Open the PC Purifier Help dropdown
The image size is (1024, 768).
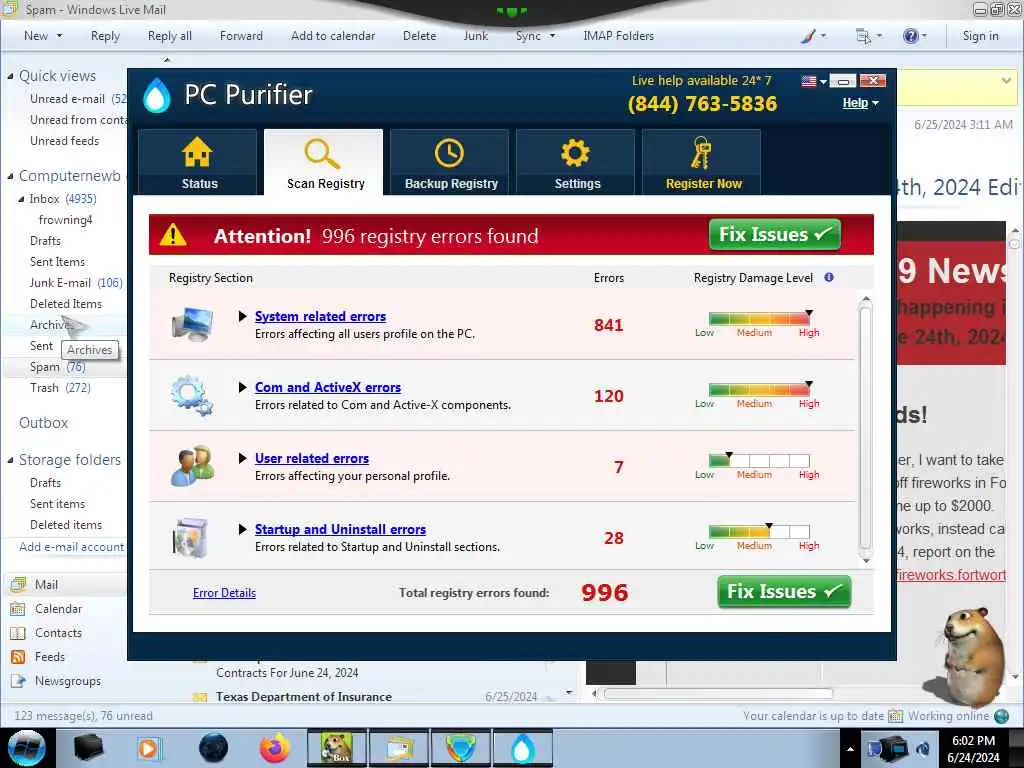tap(860, 103)
